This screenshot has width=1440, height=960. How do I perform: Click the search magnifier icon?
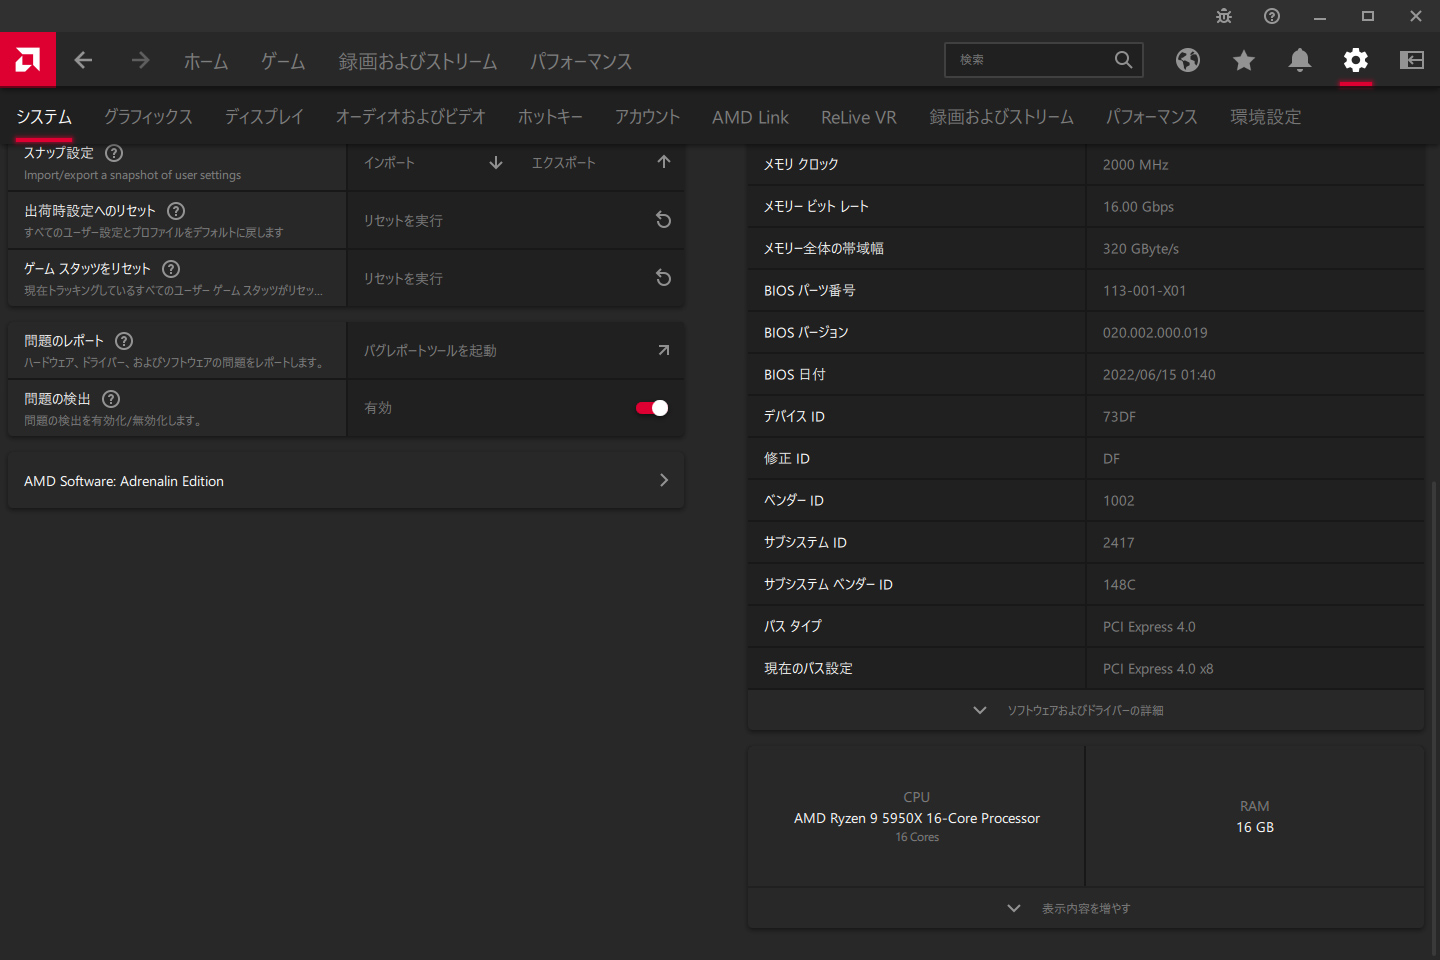tap(1124, 60)
